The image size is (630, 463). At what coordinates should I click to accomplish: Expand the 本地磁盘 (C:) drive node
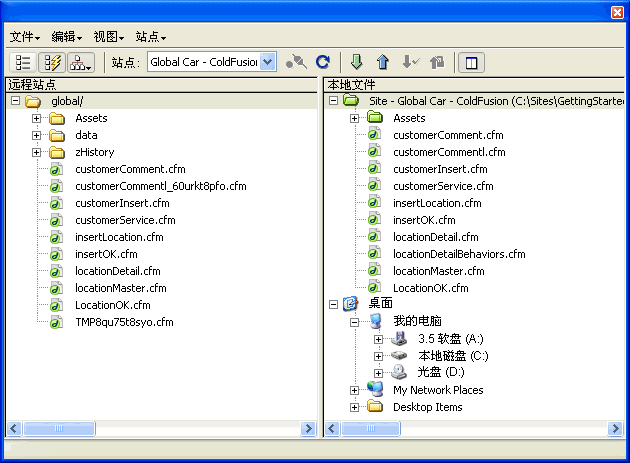pos(379,356)
